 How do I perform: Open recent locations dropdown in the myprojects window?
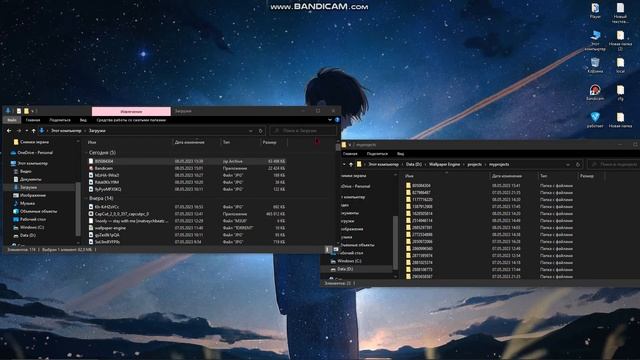click(x=344, y=164)
